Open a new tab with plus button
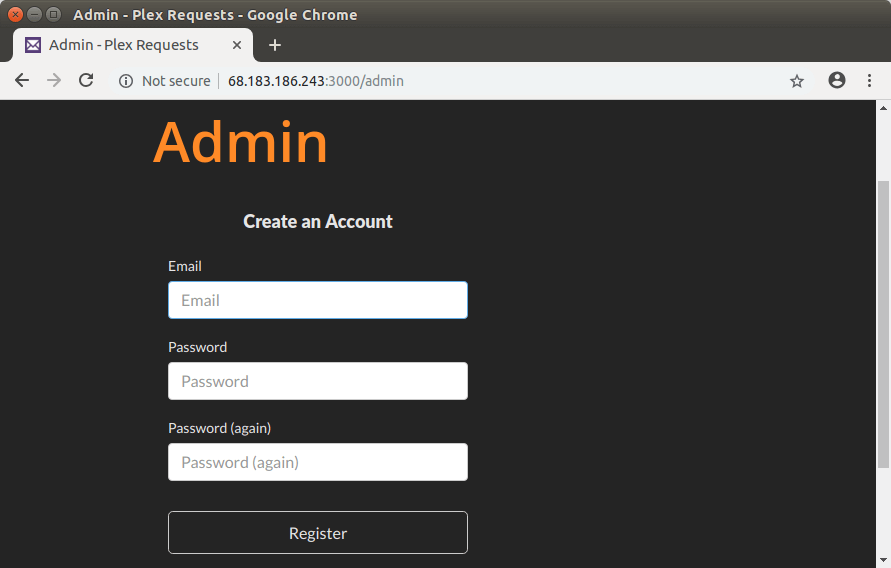This screenshot has height=568, width=891. pos(275,45)
